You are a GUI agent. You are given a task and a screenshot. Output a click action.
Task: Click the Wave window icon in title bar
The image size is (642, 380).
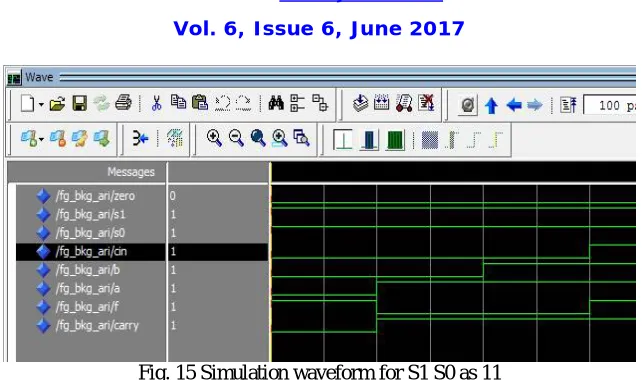click(x=14, y=78)
